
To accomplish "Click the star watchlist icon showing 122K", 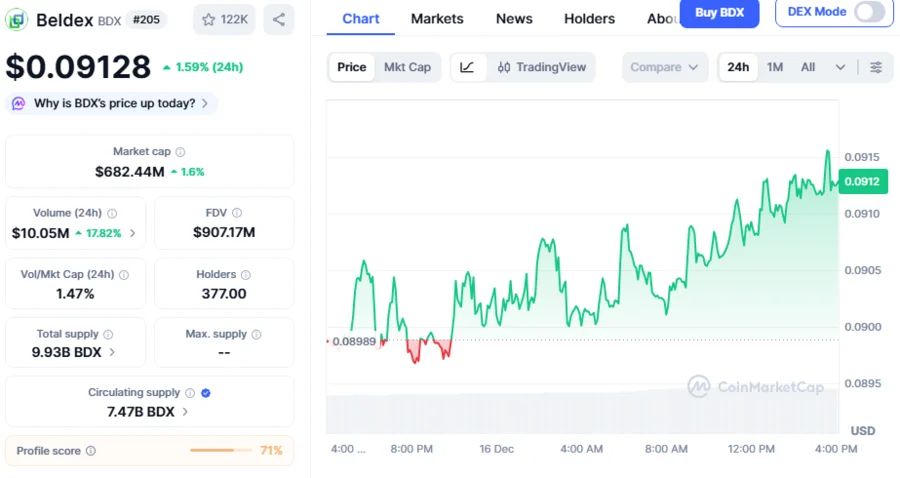I will coord(224,19).
